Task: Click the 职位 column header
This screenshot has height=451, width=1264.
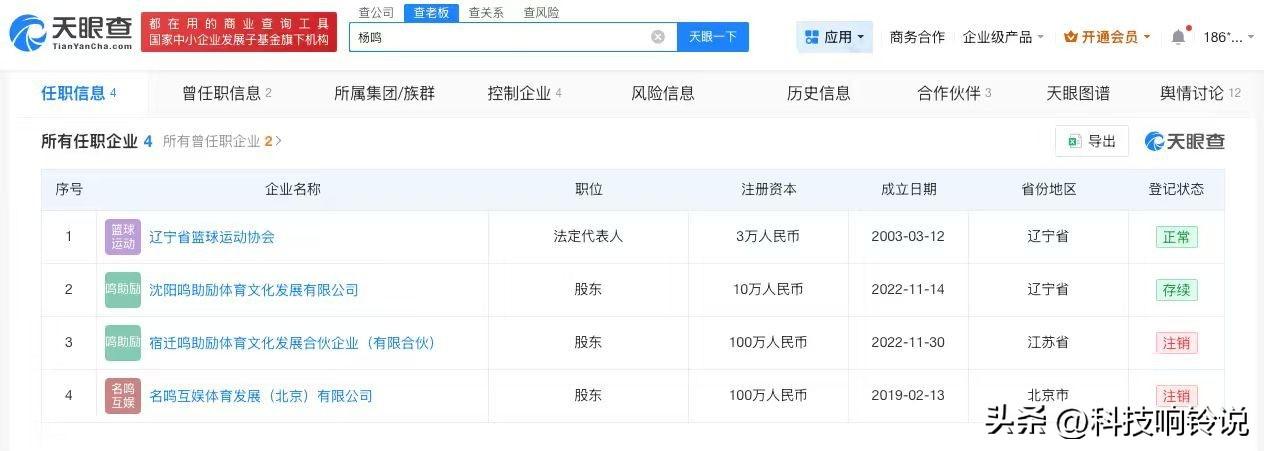Action: pos(588,189)
